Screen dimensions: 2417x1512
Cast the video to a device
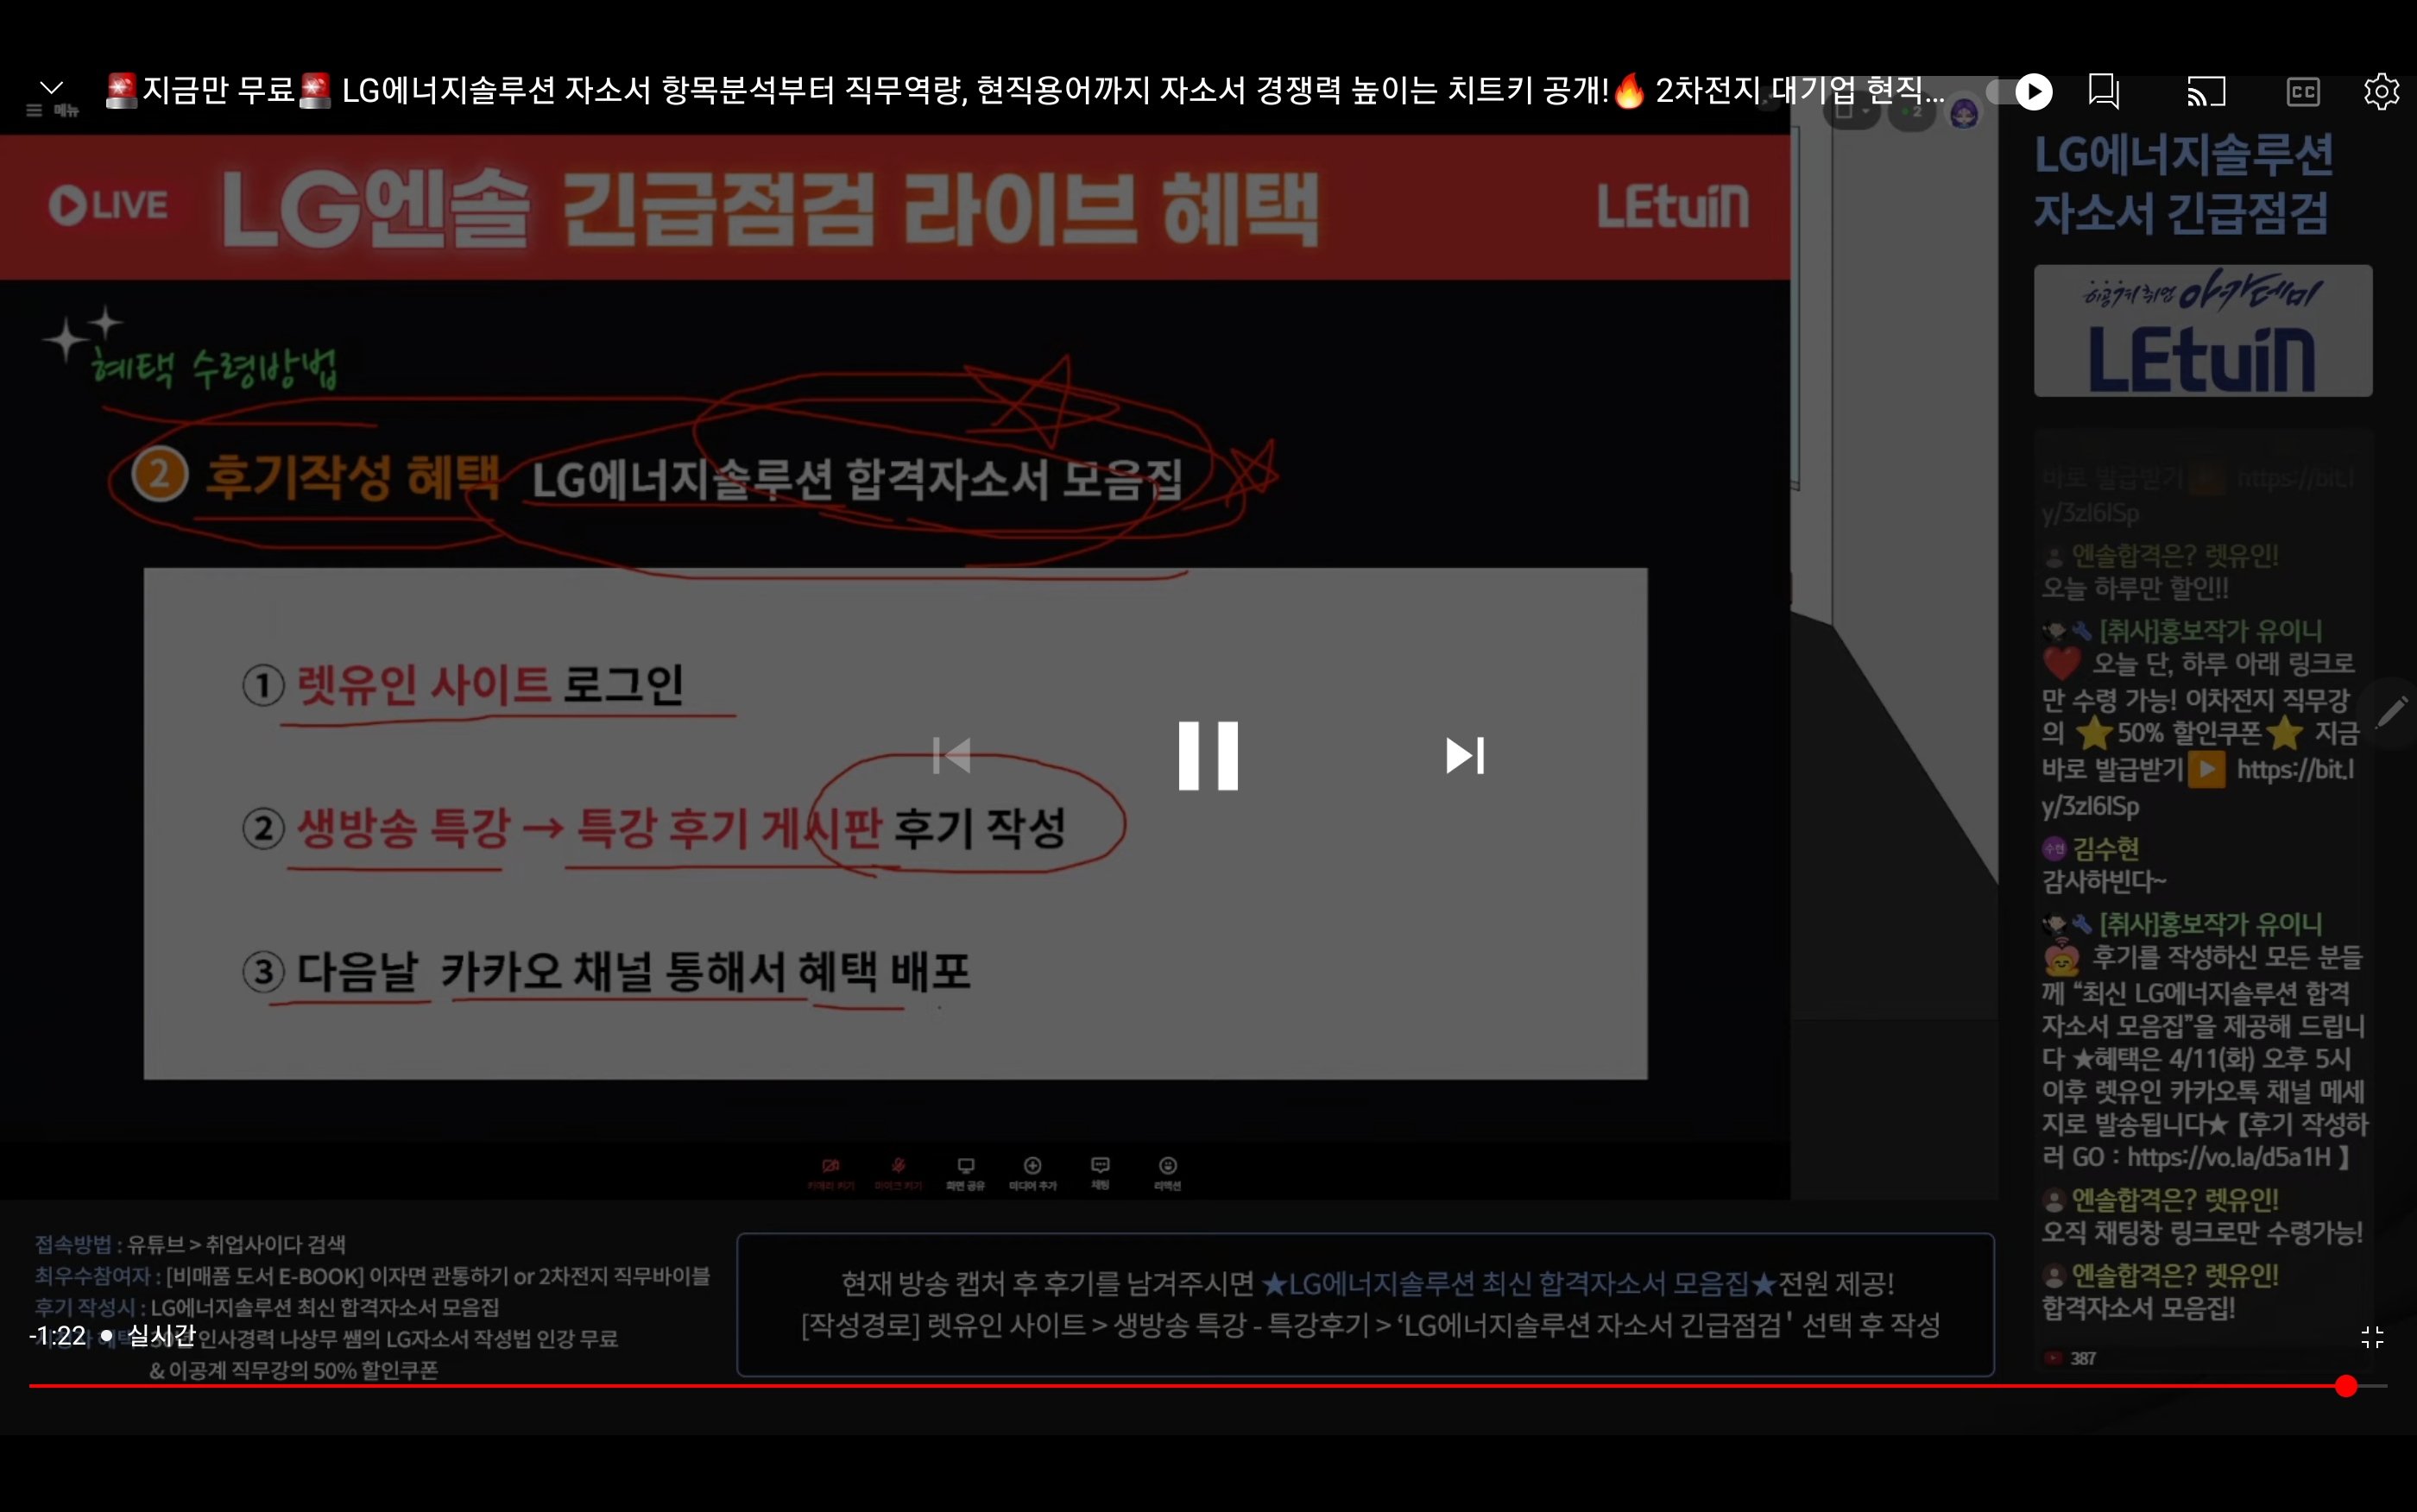[x=2206, y=92]
